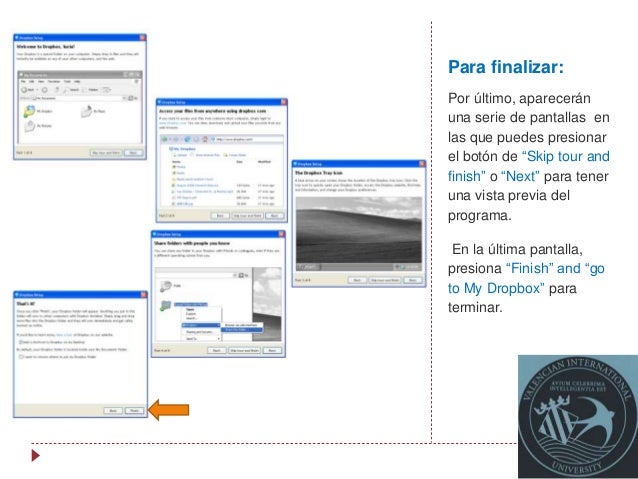Image resolution: width=638 pixels, height=479 pixels.
Task: Open the Tools menu in My Documents
Action: point(67,81)
